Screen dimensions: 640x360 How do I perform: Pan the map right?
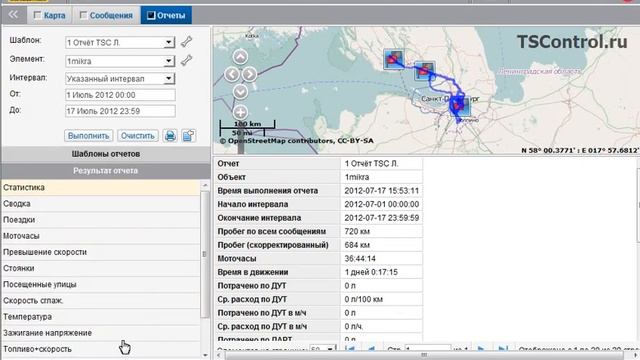coord(249,74)
